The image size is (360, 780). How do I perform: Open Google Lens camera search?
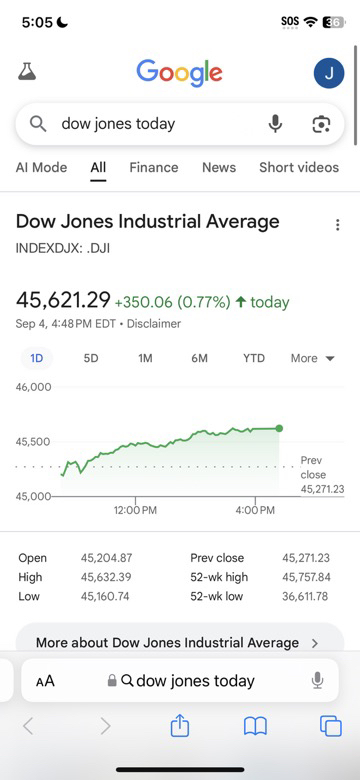click(321, 124)
